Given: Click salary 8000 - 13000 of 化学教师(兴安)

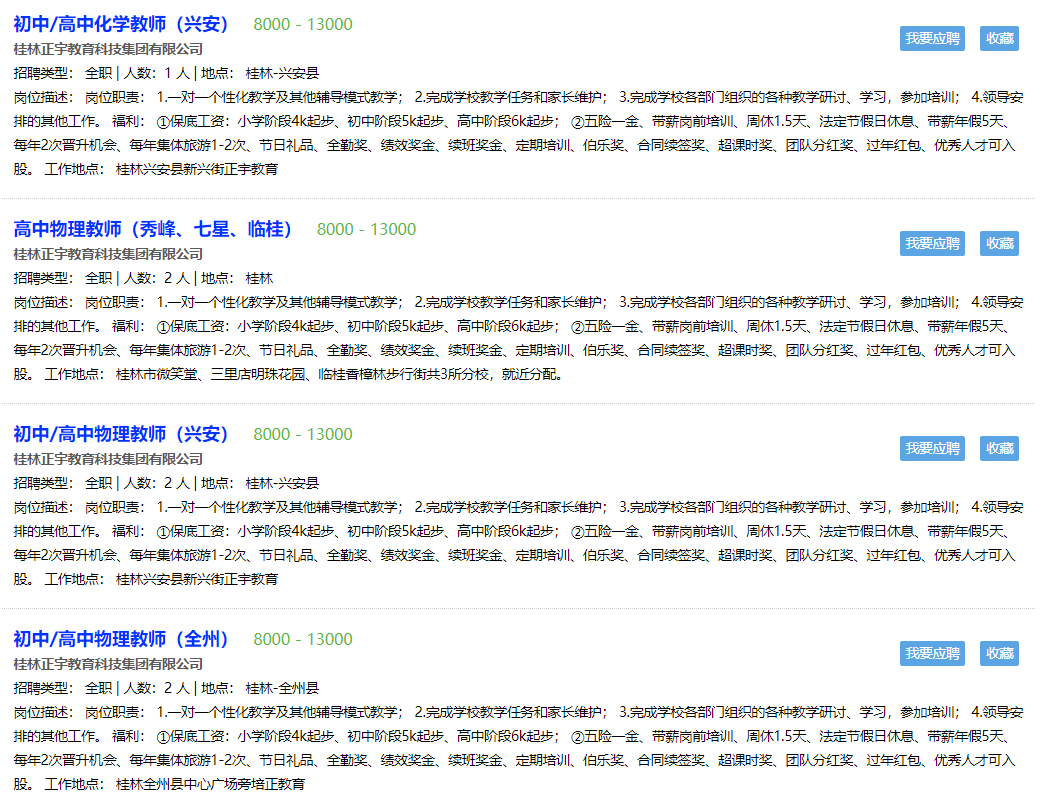Looking at the screenshot, I should pyautogui.click(x=303, y=24).
